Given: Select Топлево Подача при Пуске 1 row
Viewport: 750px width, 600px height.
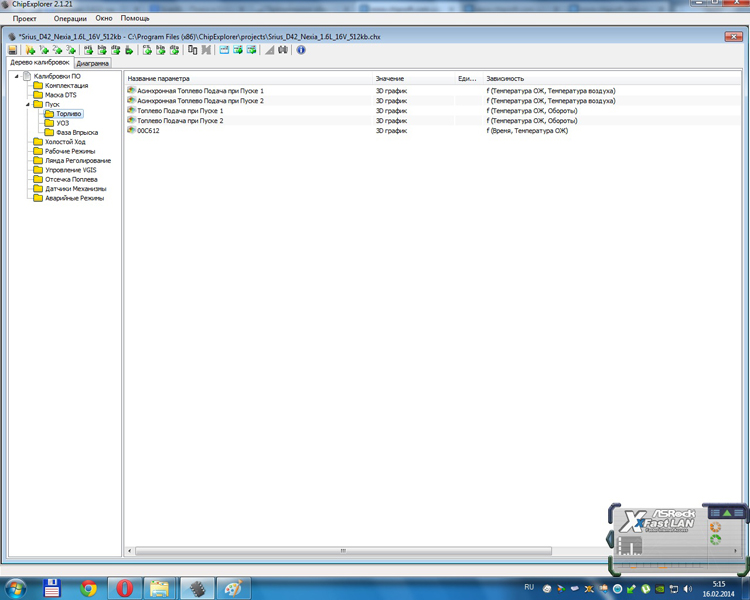Looking at the screenshot, I should (x=180, y=111).
